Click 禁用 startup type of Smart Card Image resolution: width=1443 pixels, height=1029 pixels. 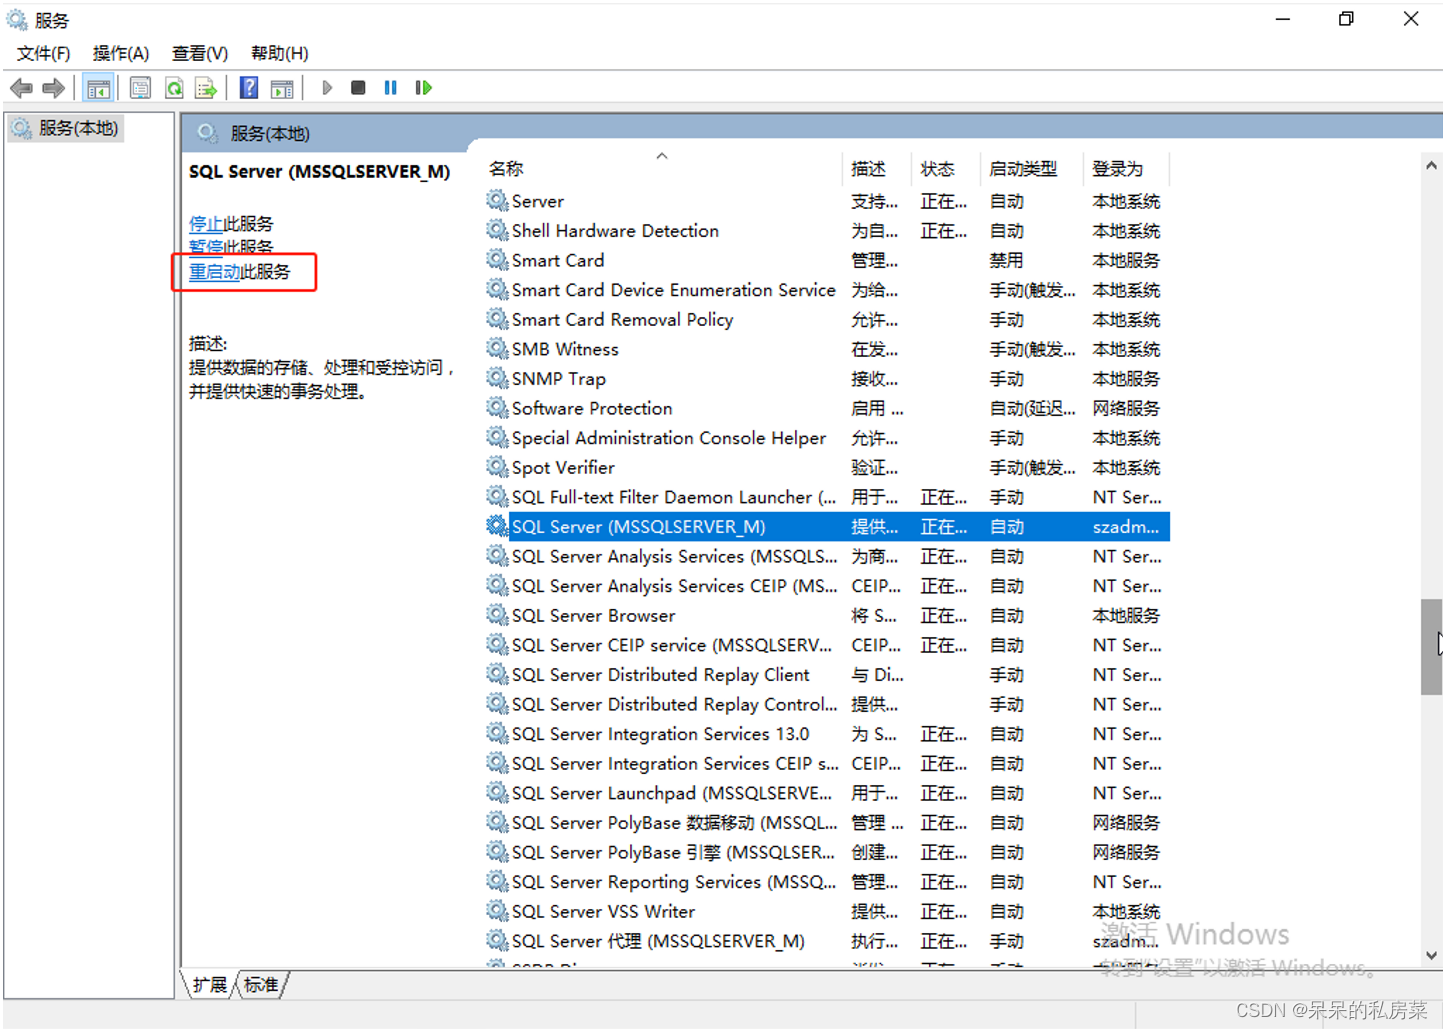[1006, 260]
